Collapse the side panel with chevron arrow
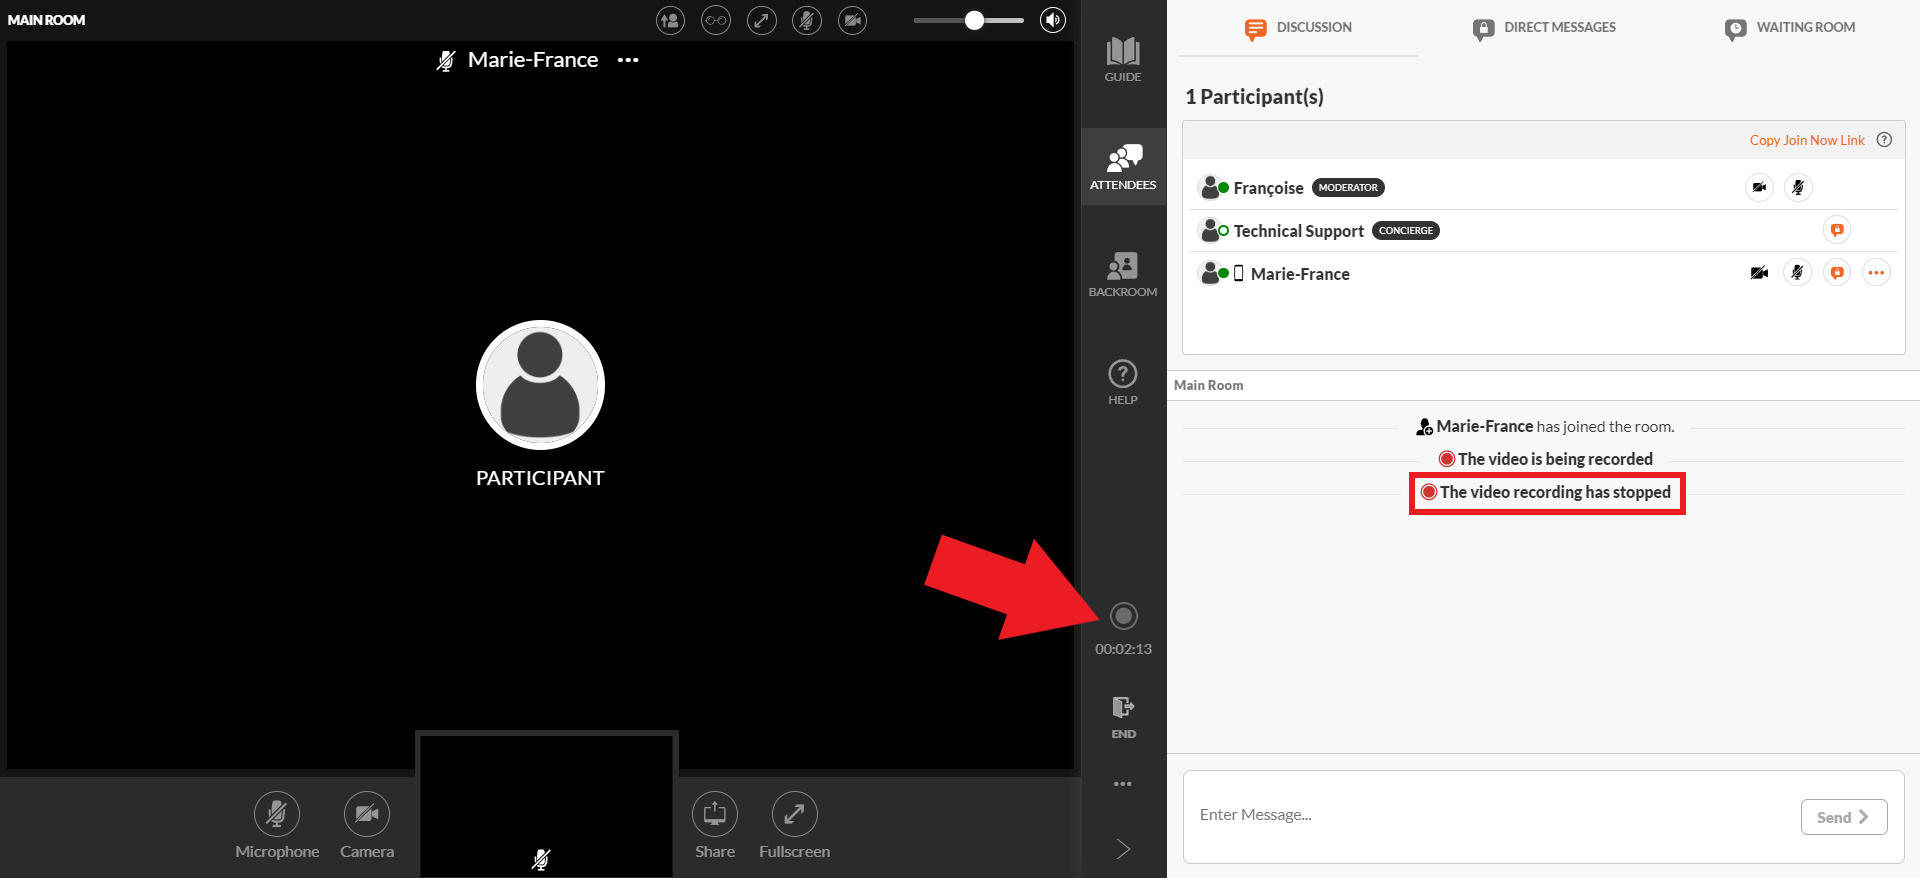Screen dimensions: 1920x878 [1123, 849]
